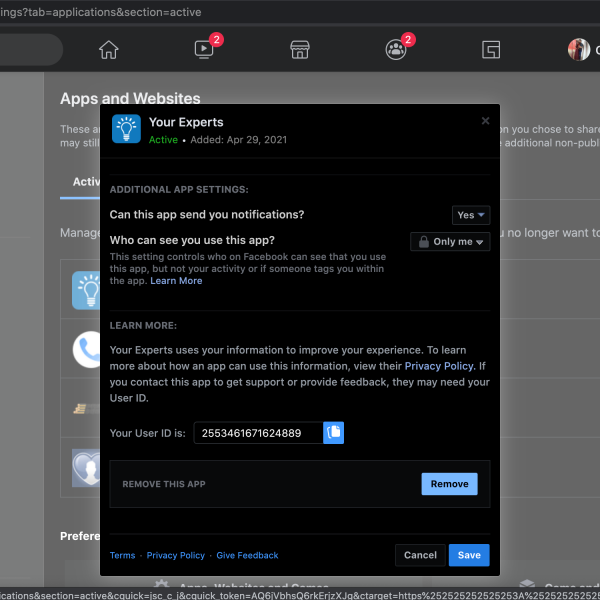Copy the User ID with clipboard icon
Image resolution: width=600 pixels, height=600 pixels.
(333, 433)
